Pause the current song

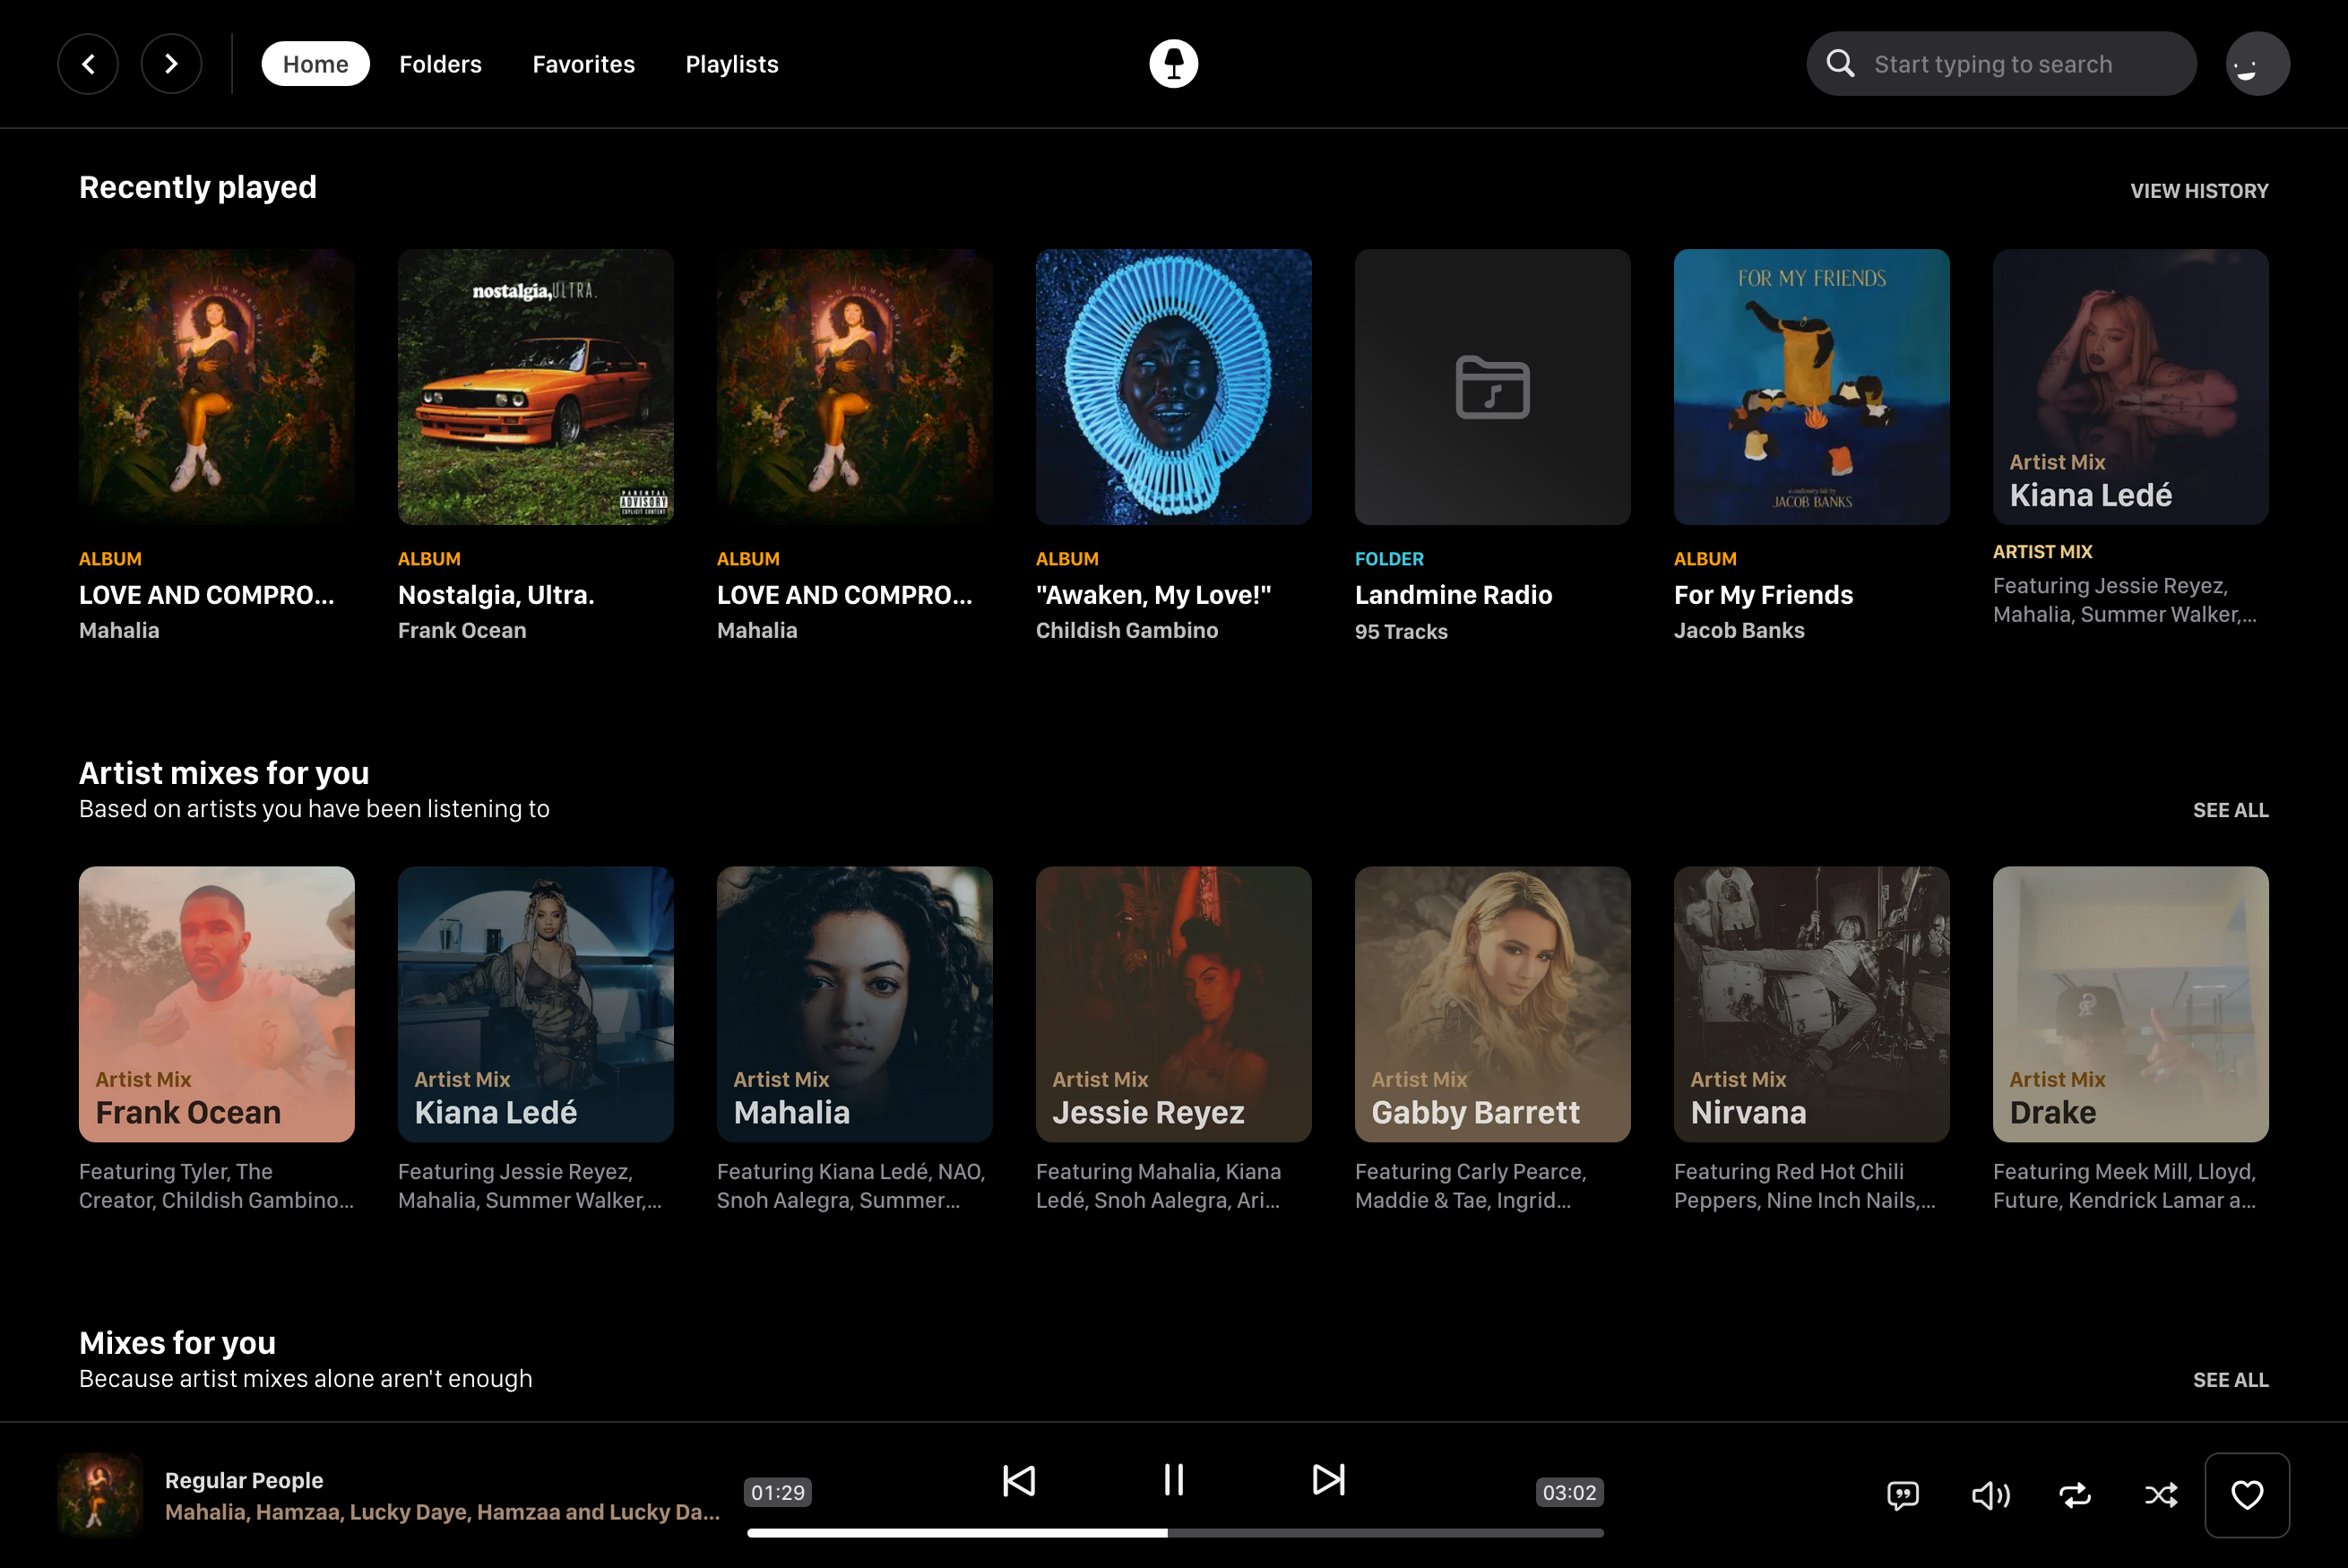[x=1173, y=1480]
